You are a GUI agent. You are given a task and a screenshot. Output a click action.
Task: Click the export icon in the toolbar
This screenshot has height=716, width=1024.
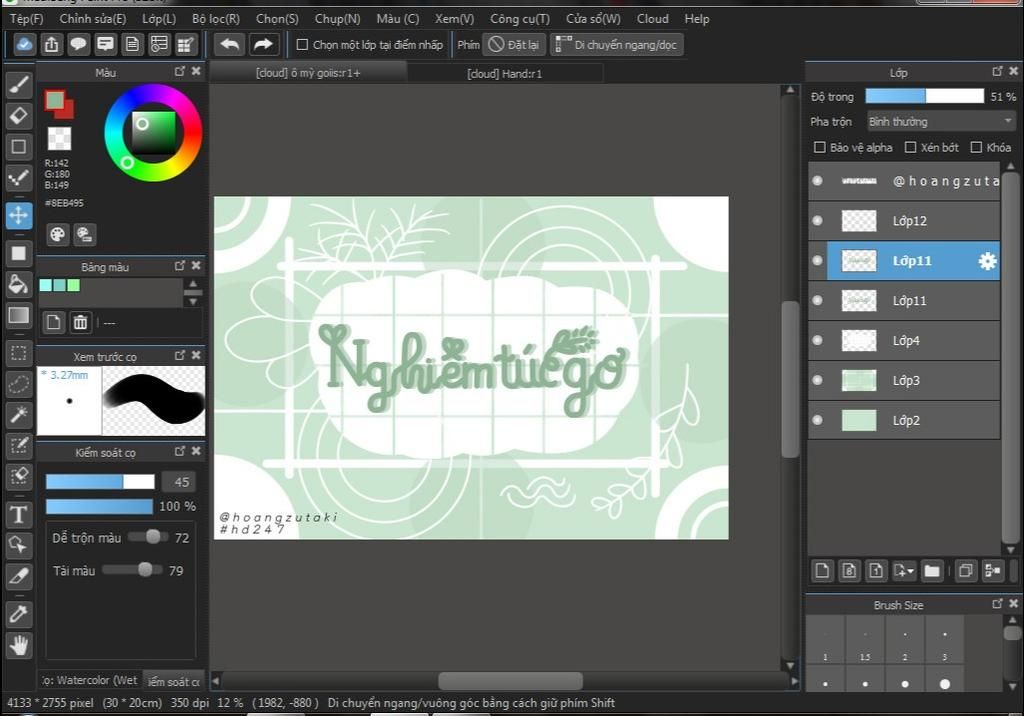click(x=51, y=44)
